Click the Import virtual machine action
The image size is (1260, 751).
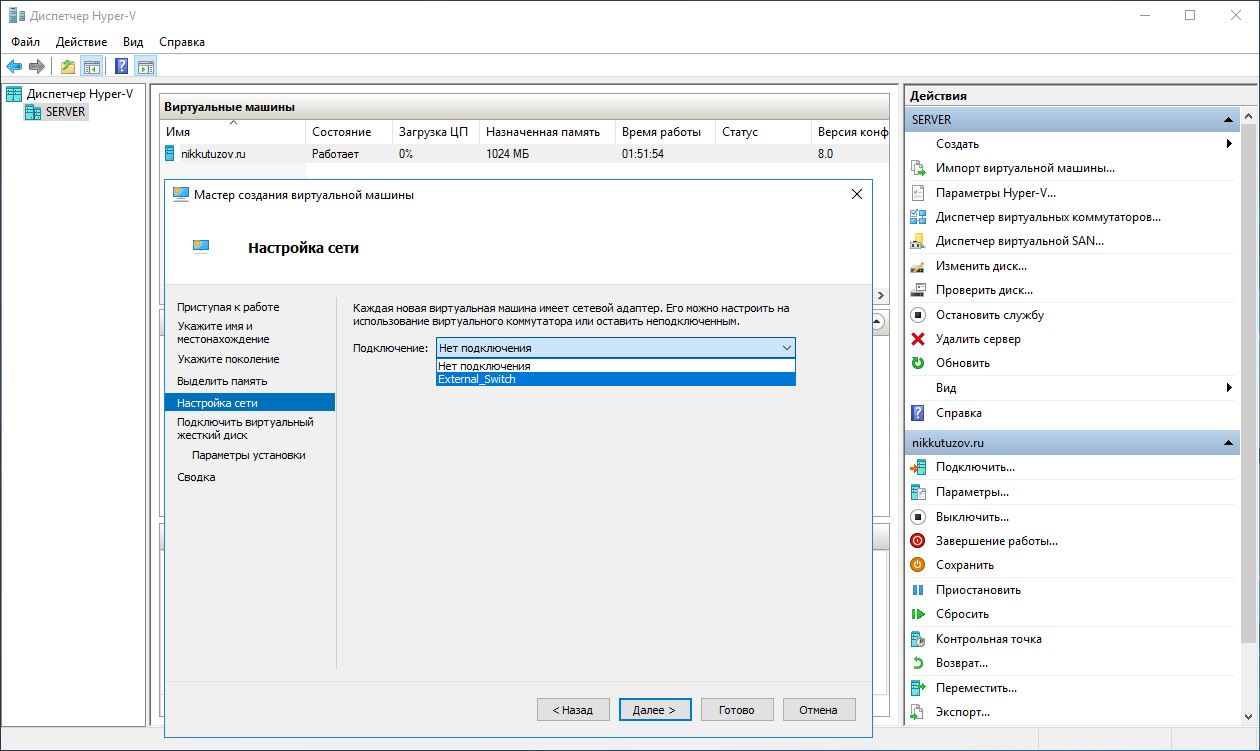click(1024, 168)
